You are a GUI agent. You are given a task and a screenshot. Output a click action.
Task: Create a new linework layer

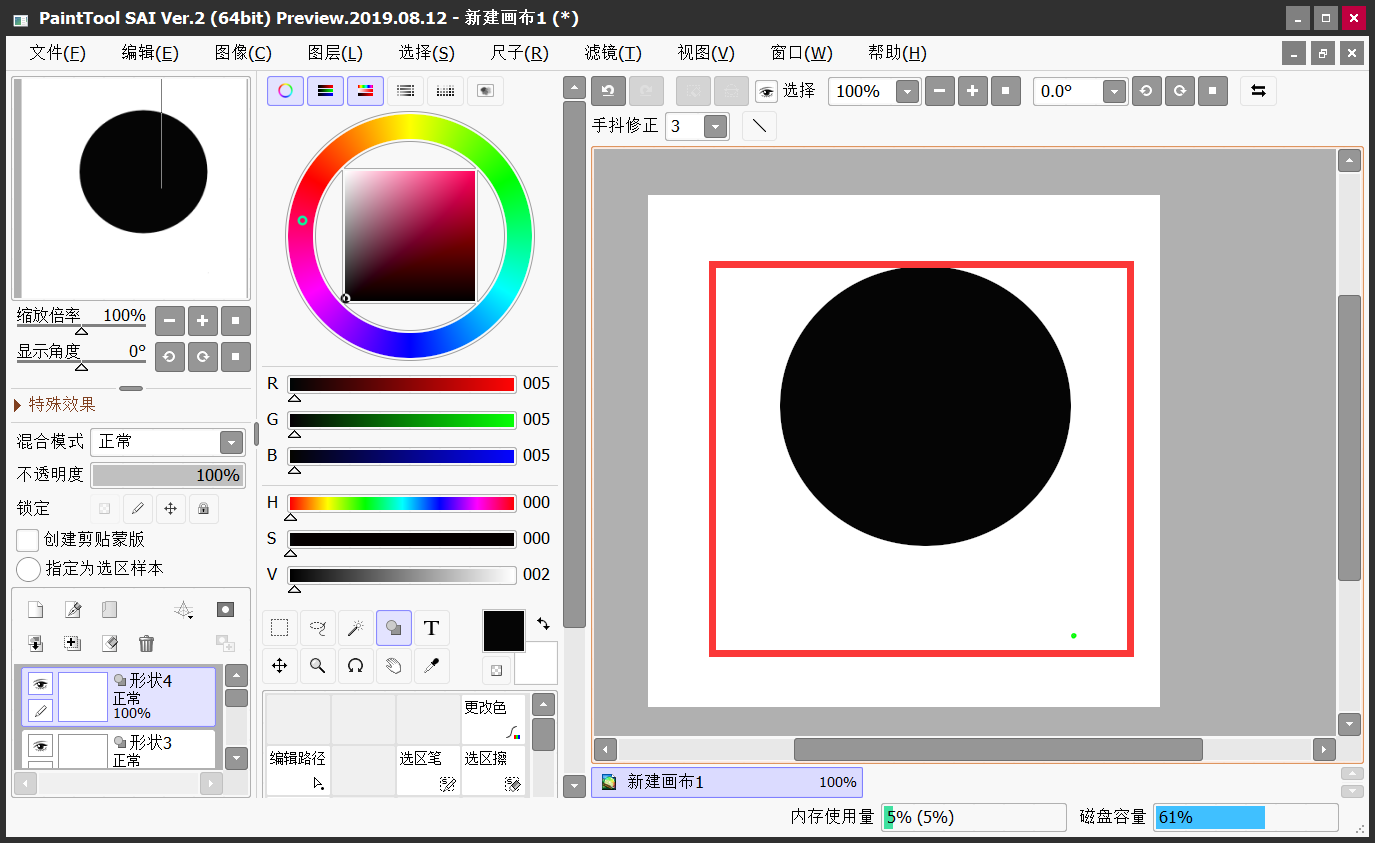tap(72, 610)
